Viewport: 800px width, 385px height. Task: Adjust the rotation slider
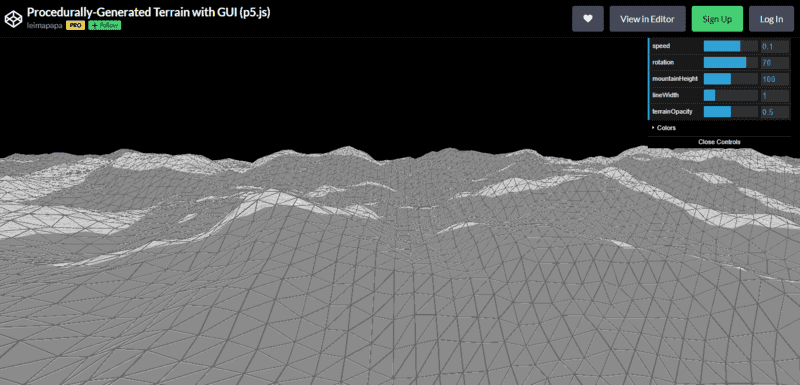point(731,63)
